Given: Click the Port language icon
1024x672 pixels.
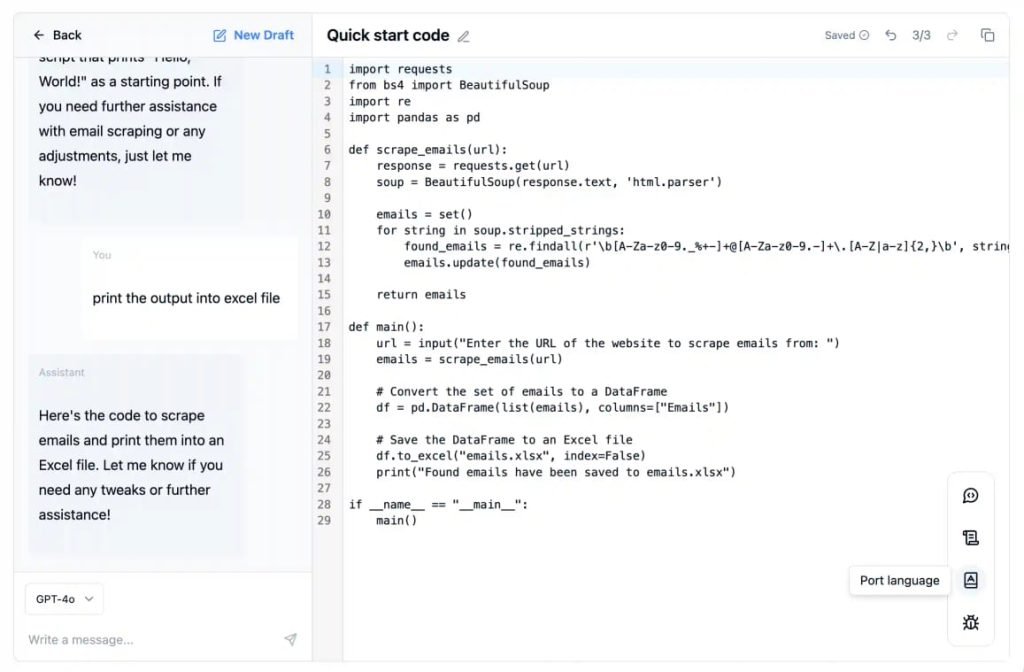Looking at the screenshot, I should 970,580.
